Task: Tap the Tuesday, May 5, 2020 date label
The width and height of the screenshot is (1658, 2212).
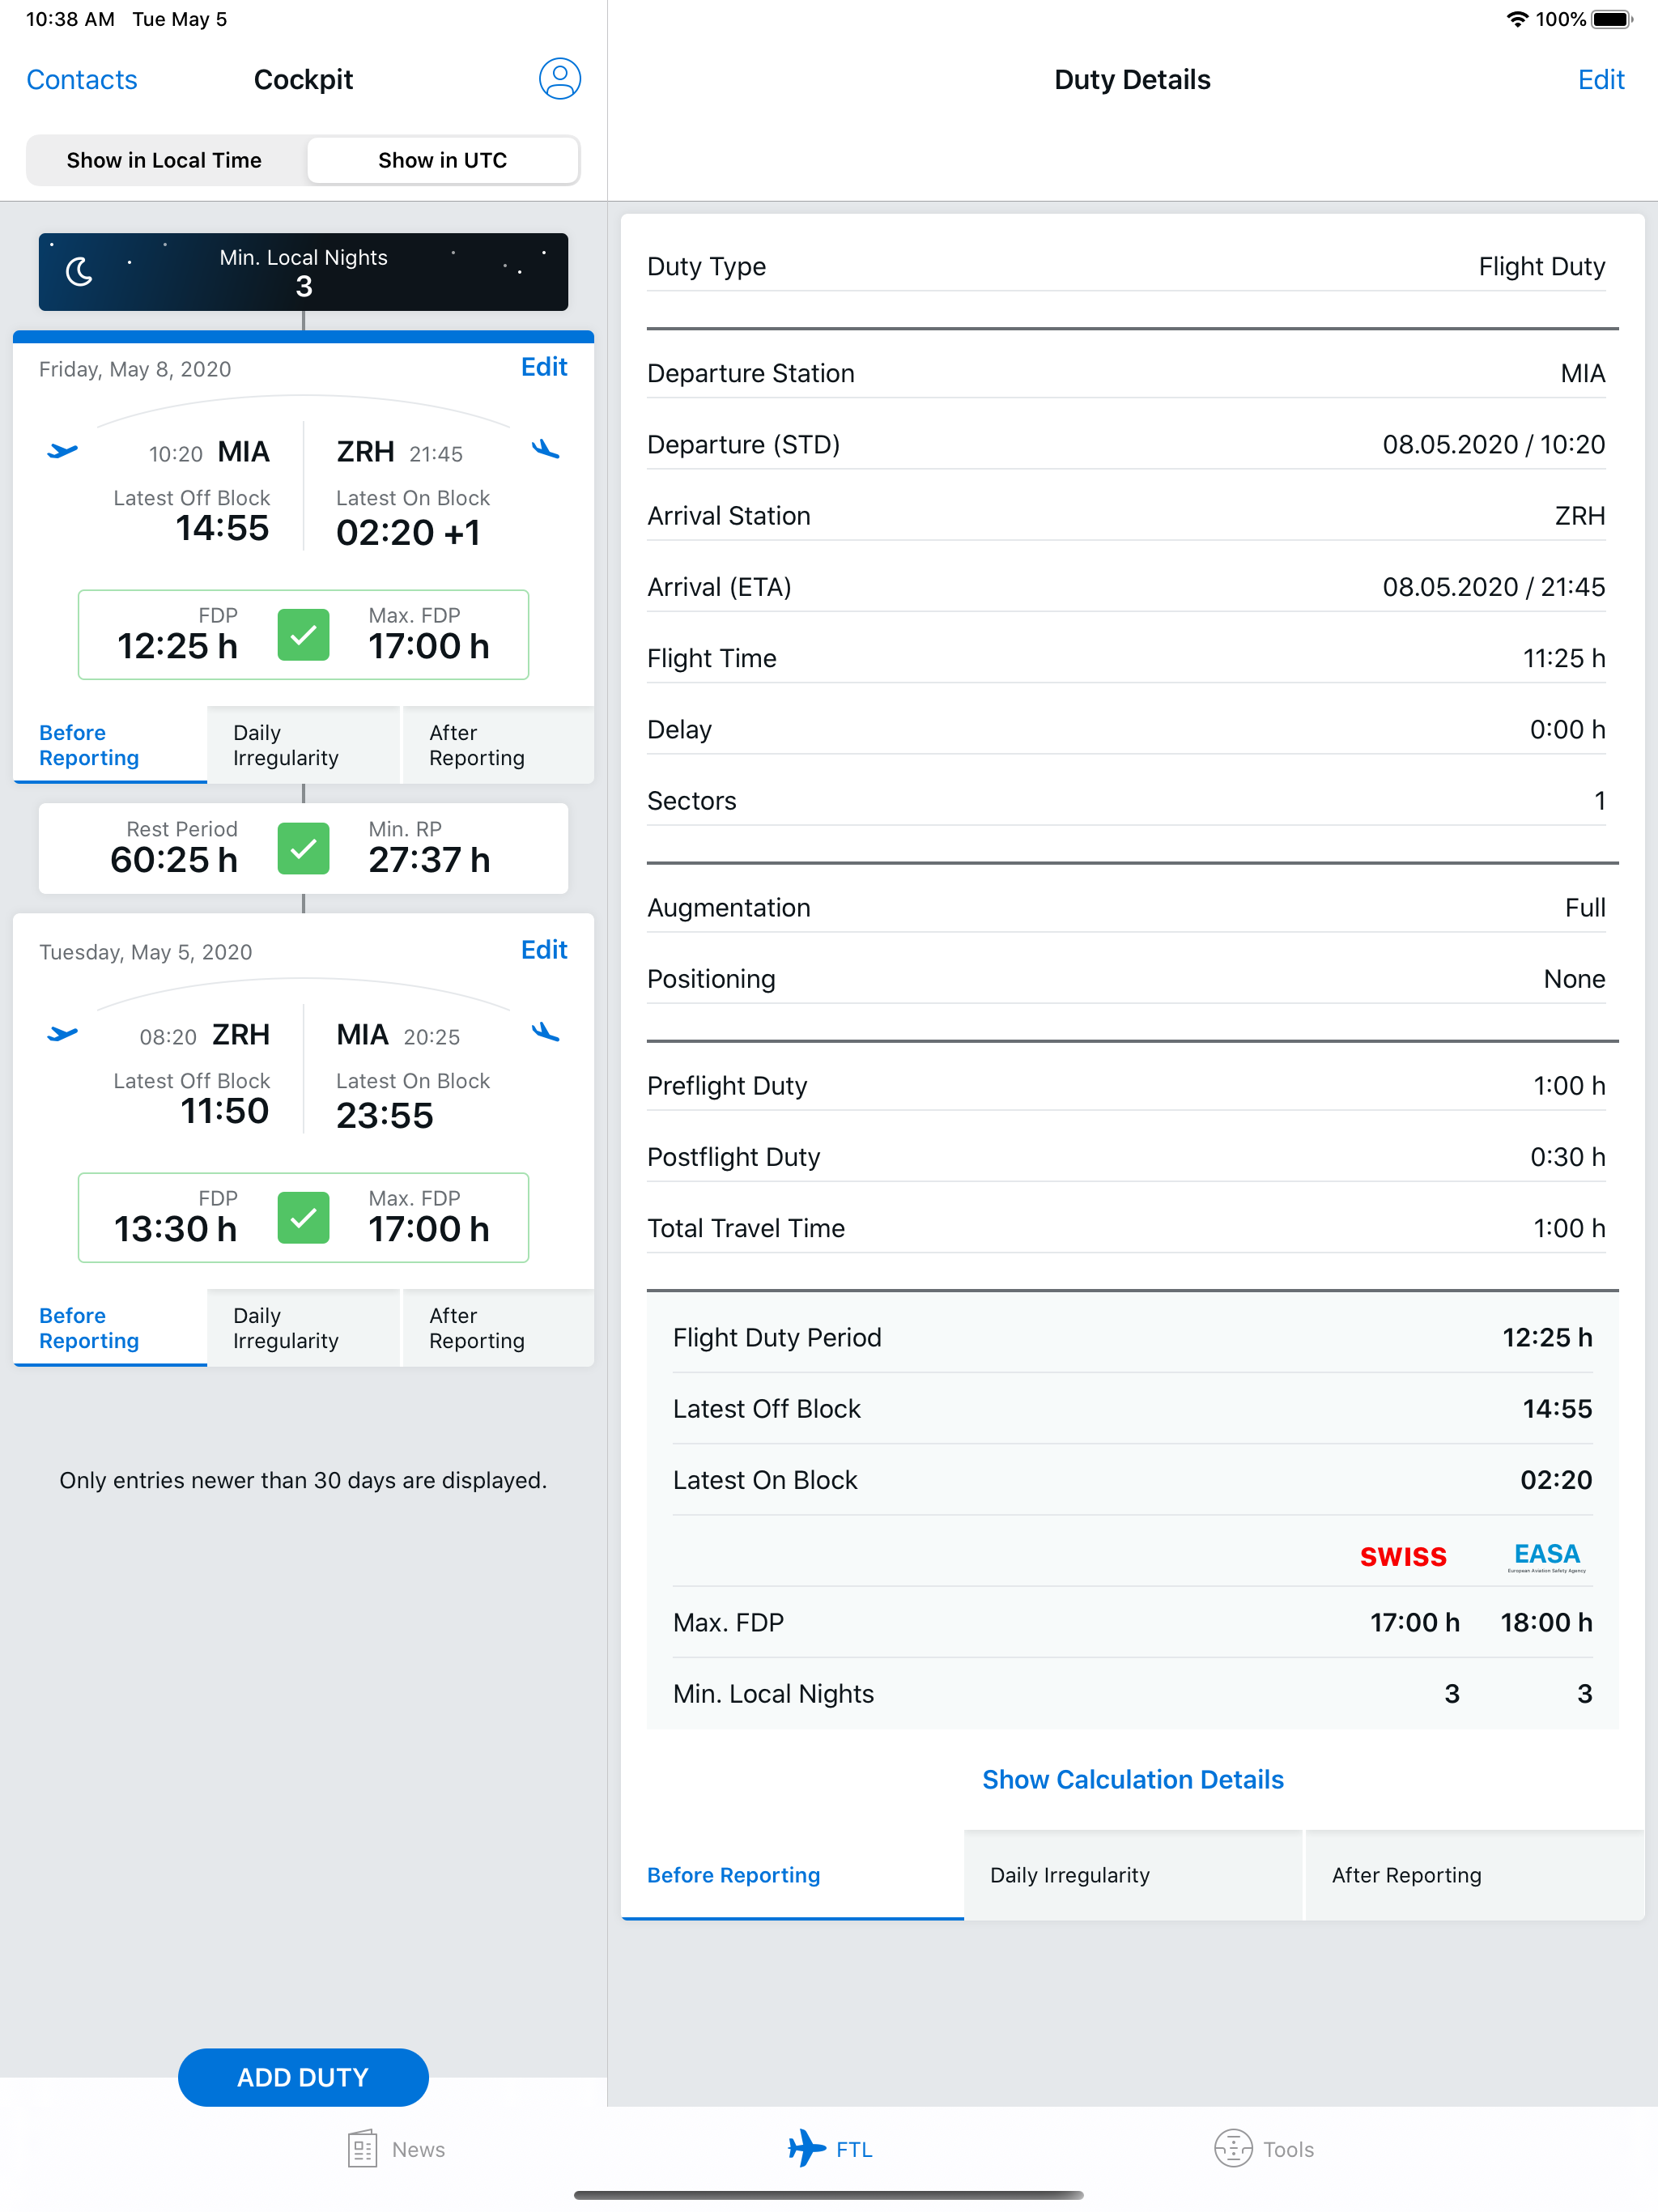Action: (x=146, y=952)
